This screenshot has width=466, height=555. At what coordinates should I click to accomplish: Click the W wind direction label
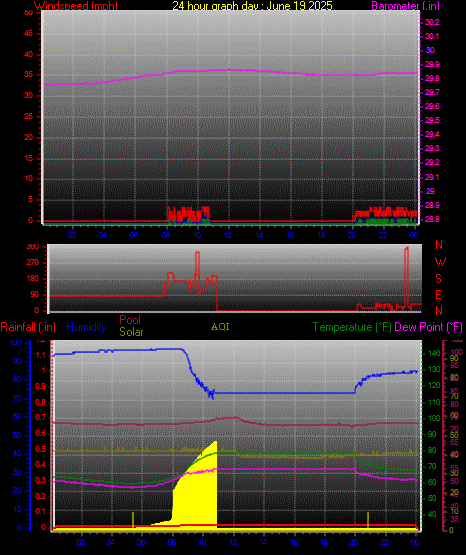tap(440, 262)
